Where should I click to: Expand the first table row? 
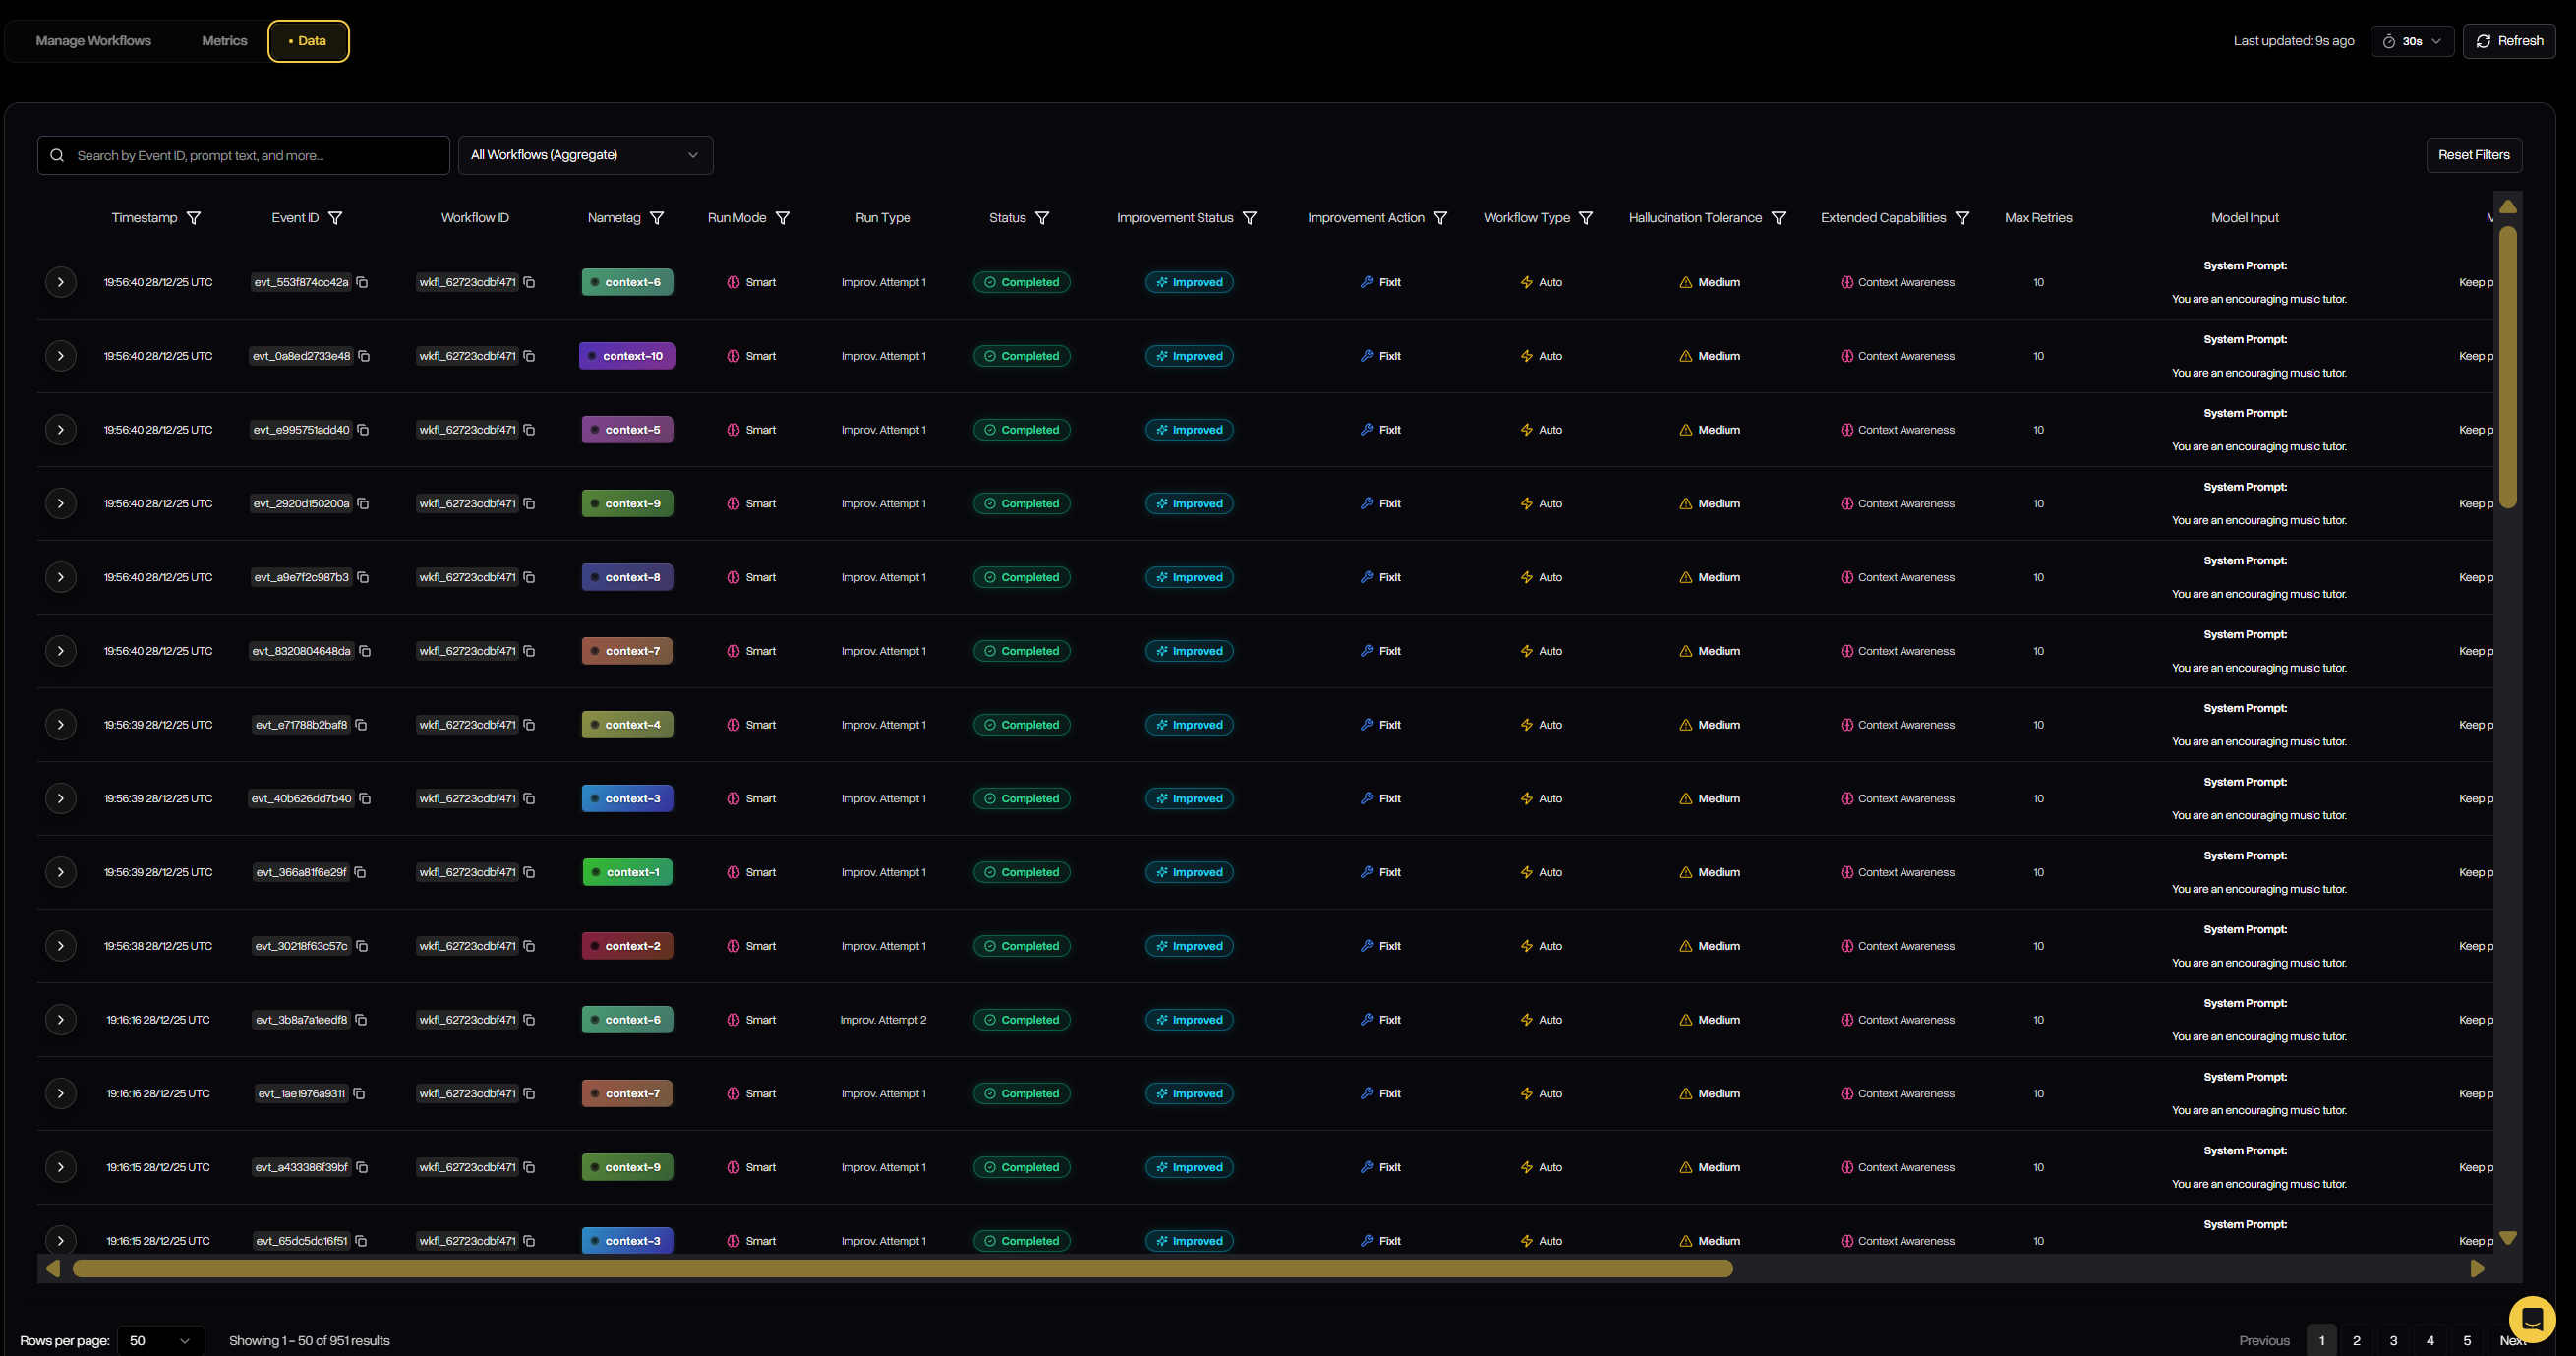(61, 282)
